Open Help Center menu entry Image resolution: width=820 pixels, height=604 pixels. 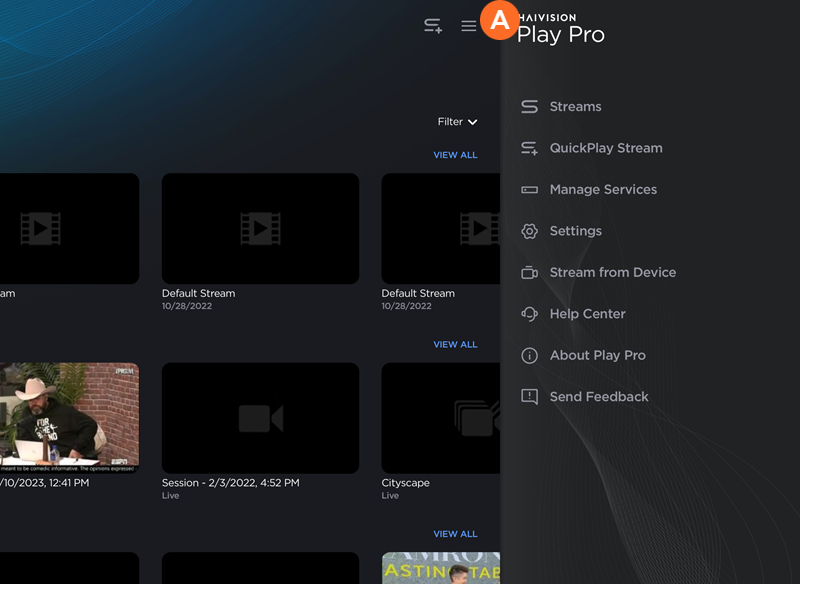pyautogui.click(x=587, y=314)
